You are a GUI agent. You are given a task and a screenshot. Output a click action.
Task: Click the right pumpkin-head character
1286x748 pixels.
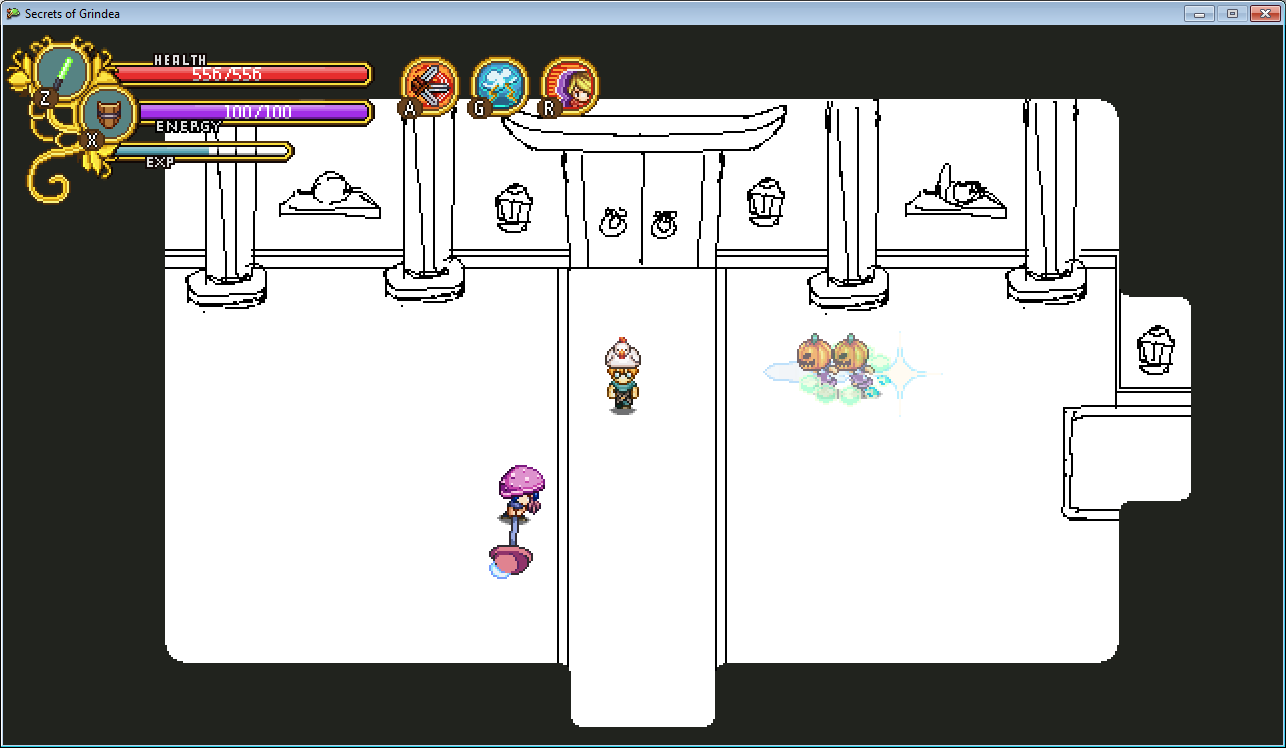tap(852, 363)
